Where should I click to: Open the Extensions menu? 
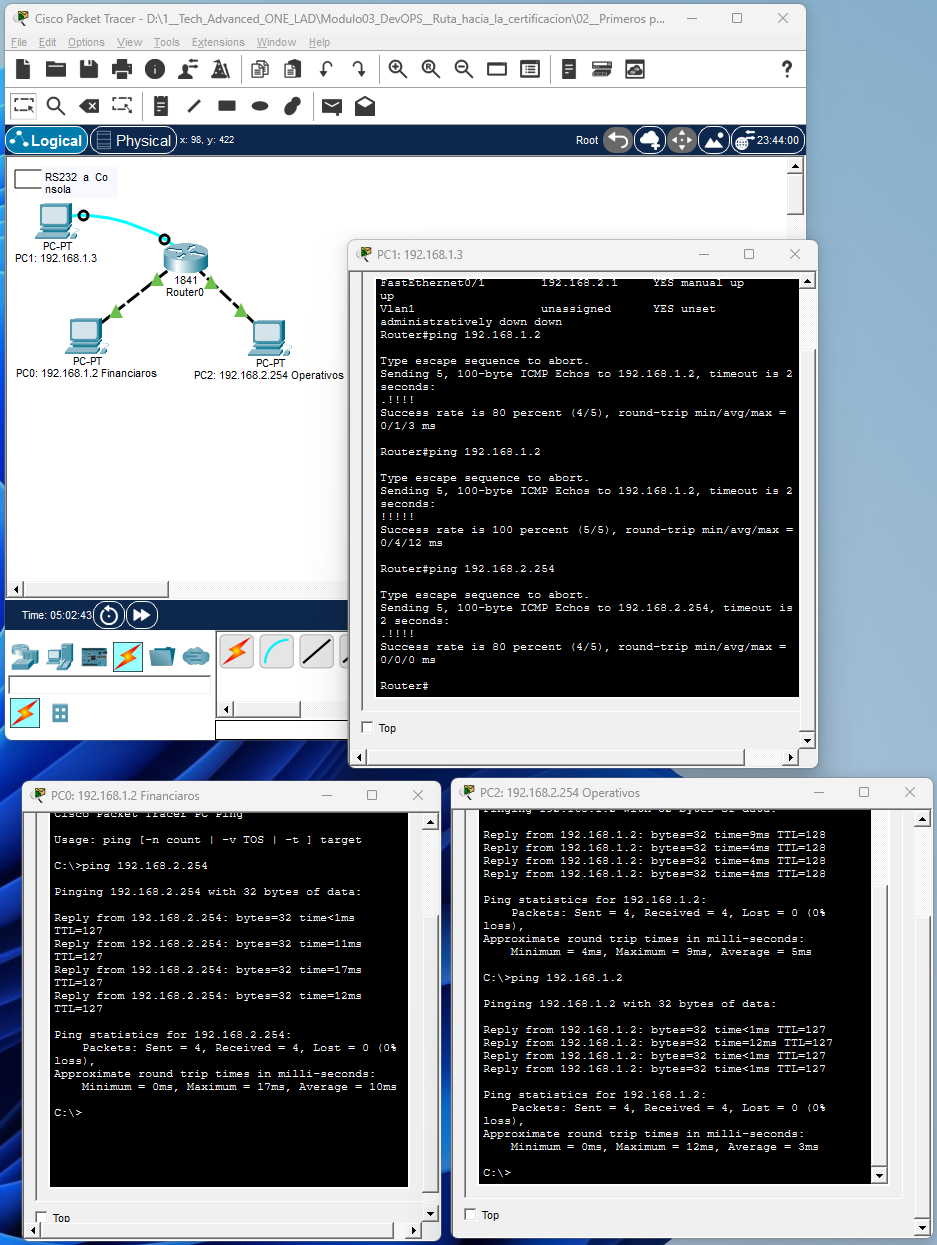pos(218,42)
